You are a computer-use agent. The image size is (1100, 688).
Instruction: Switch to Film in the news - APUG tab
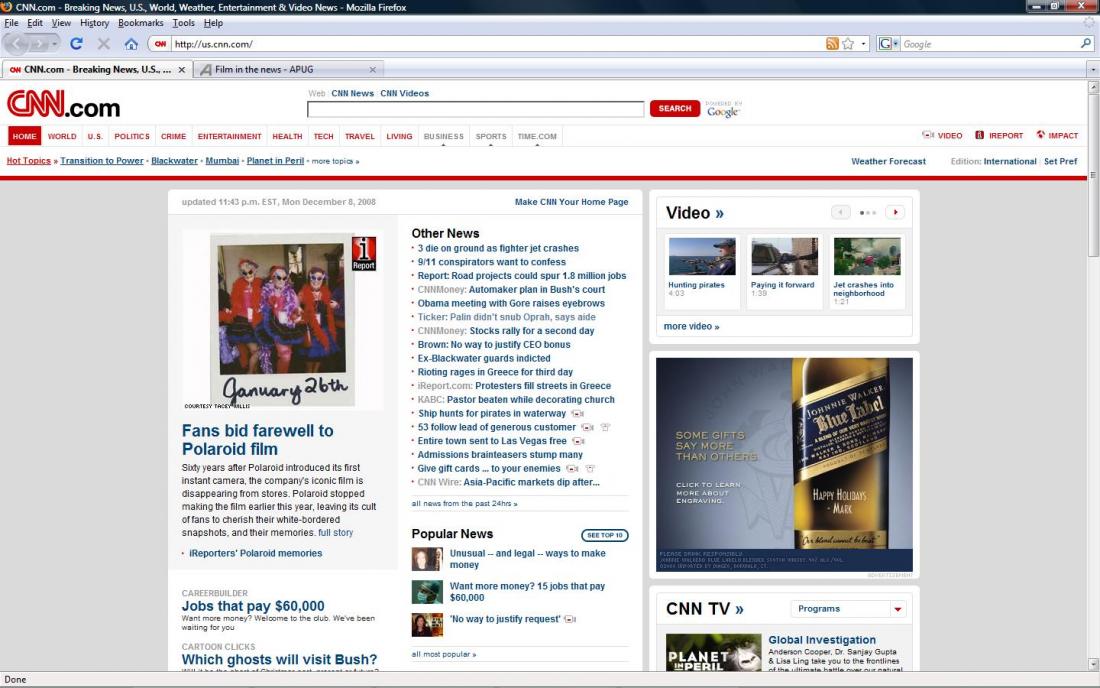point(288,69)
